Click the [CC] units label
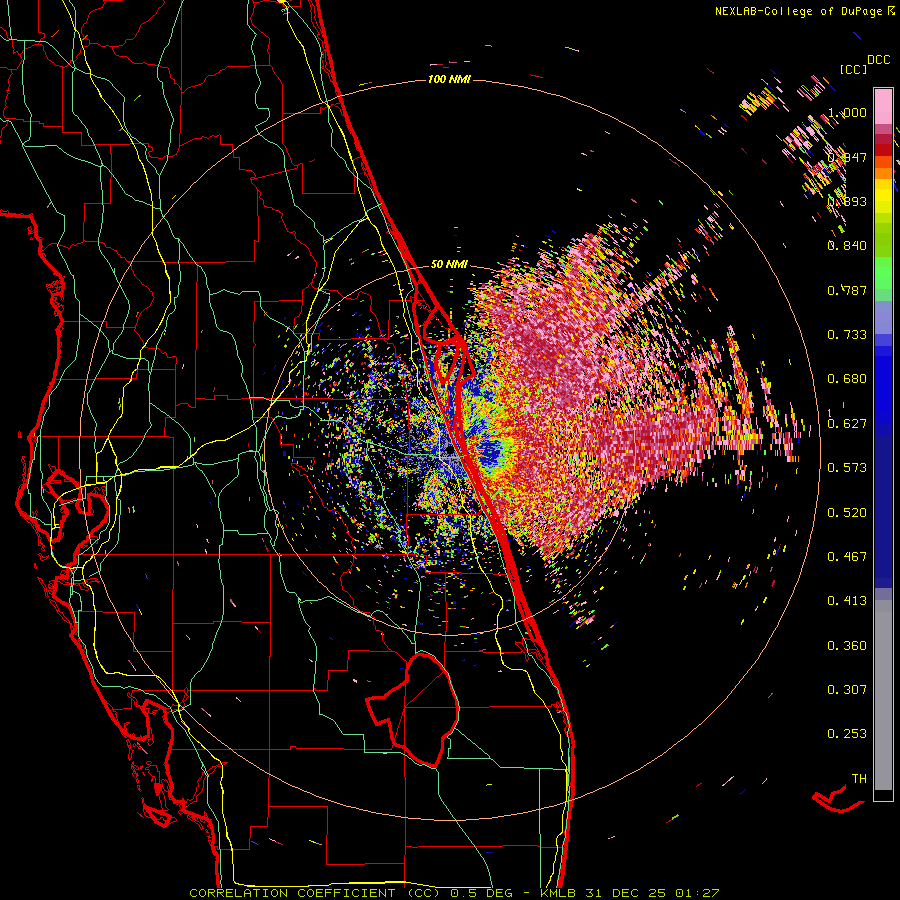This screenshot has height=900, width=900. coord(854,69)
